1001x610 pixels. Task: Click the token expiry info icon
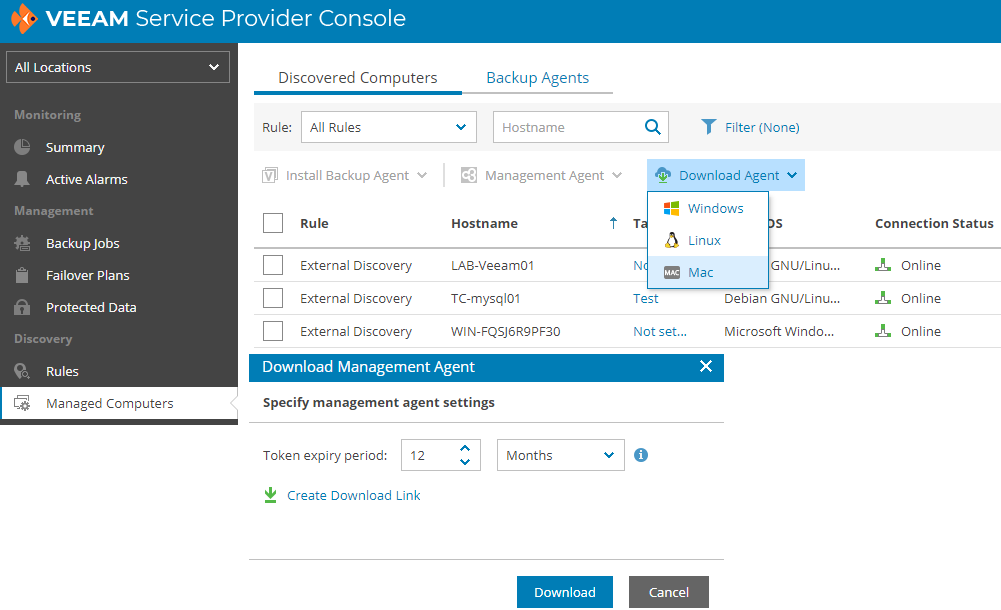[641, 455]
